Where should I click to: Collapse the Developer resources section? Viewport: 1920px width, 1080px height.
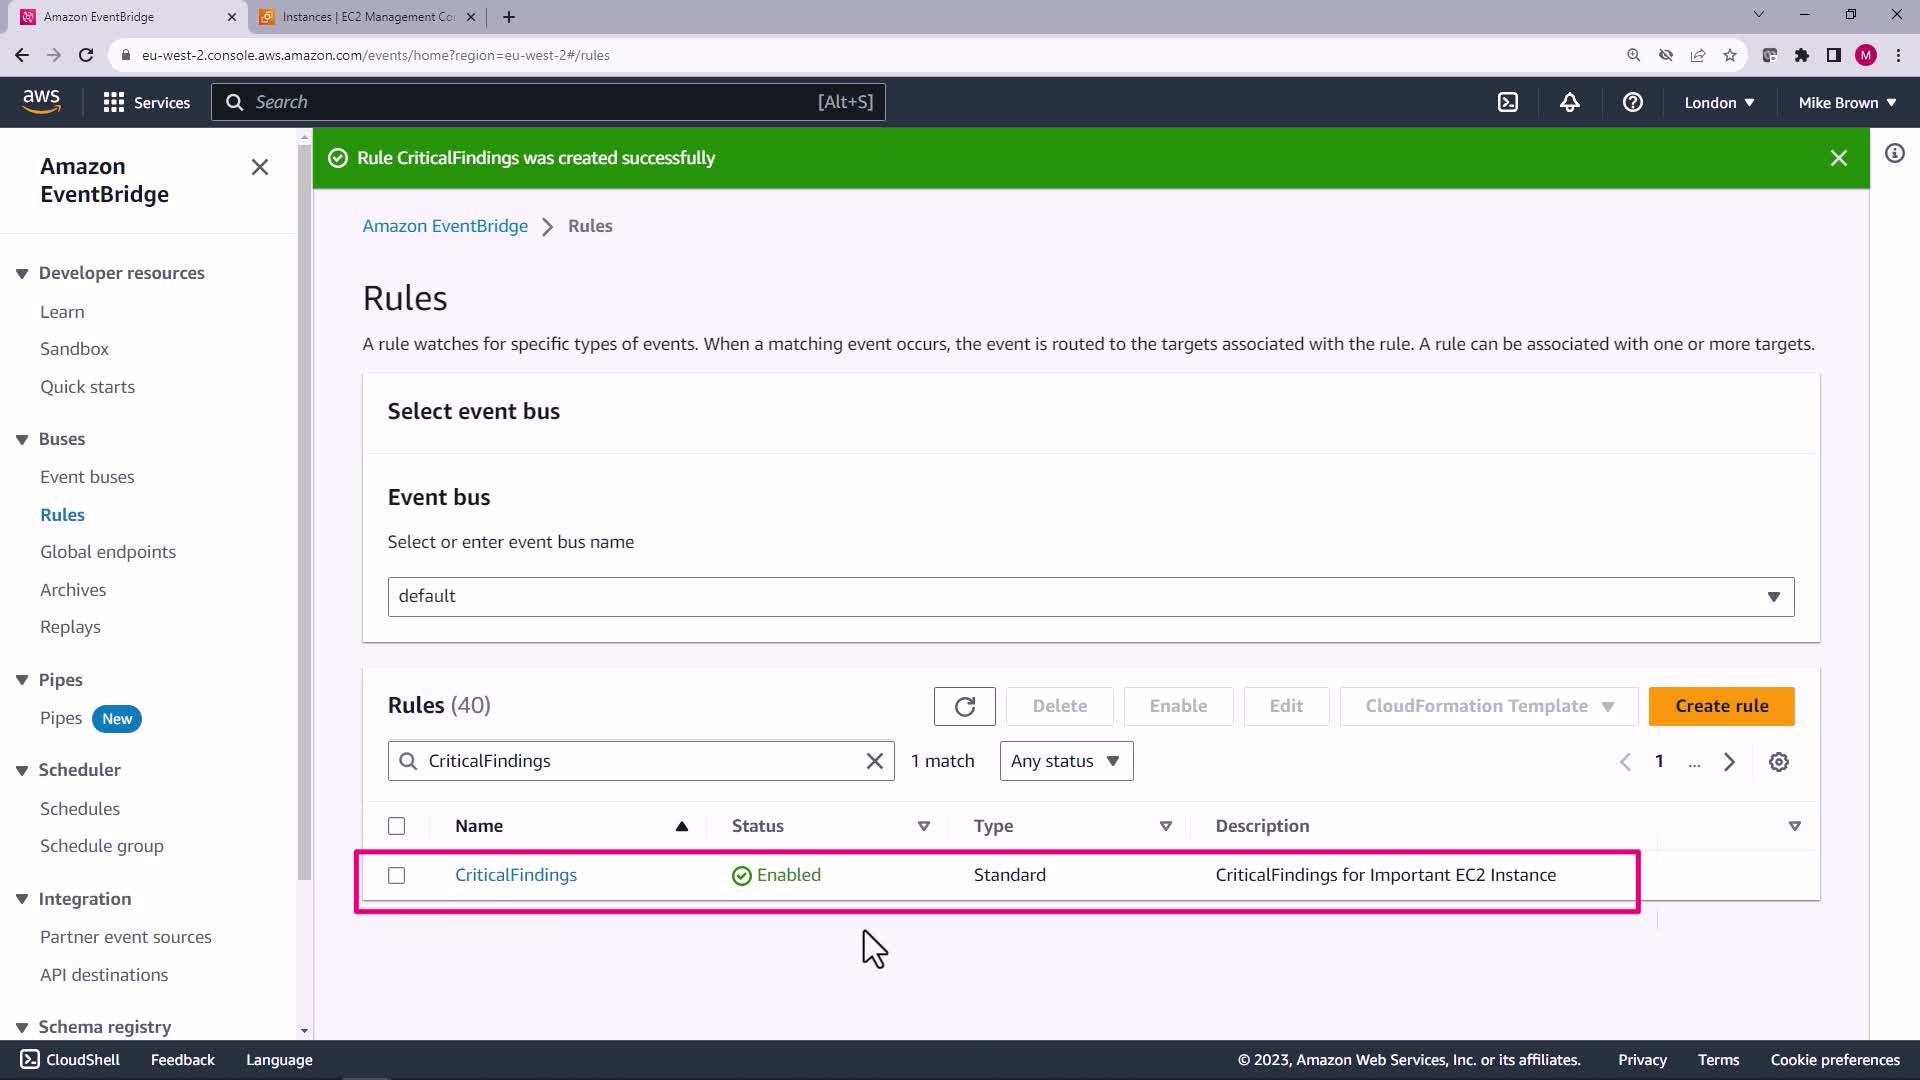click(22, 273)
